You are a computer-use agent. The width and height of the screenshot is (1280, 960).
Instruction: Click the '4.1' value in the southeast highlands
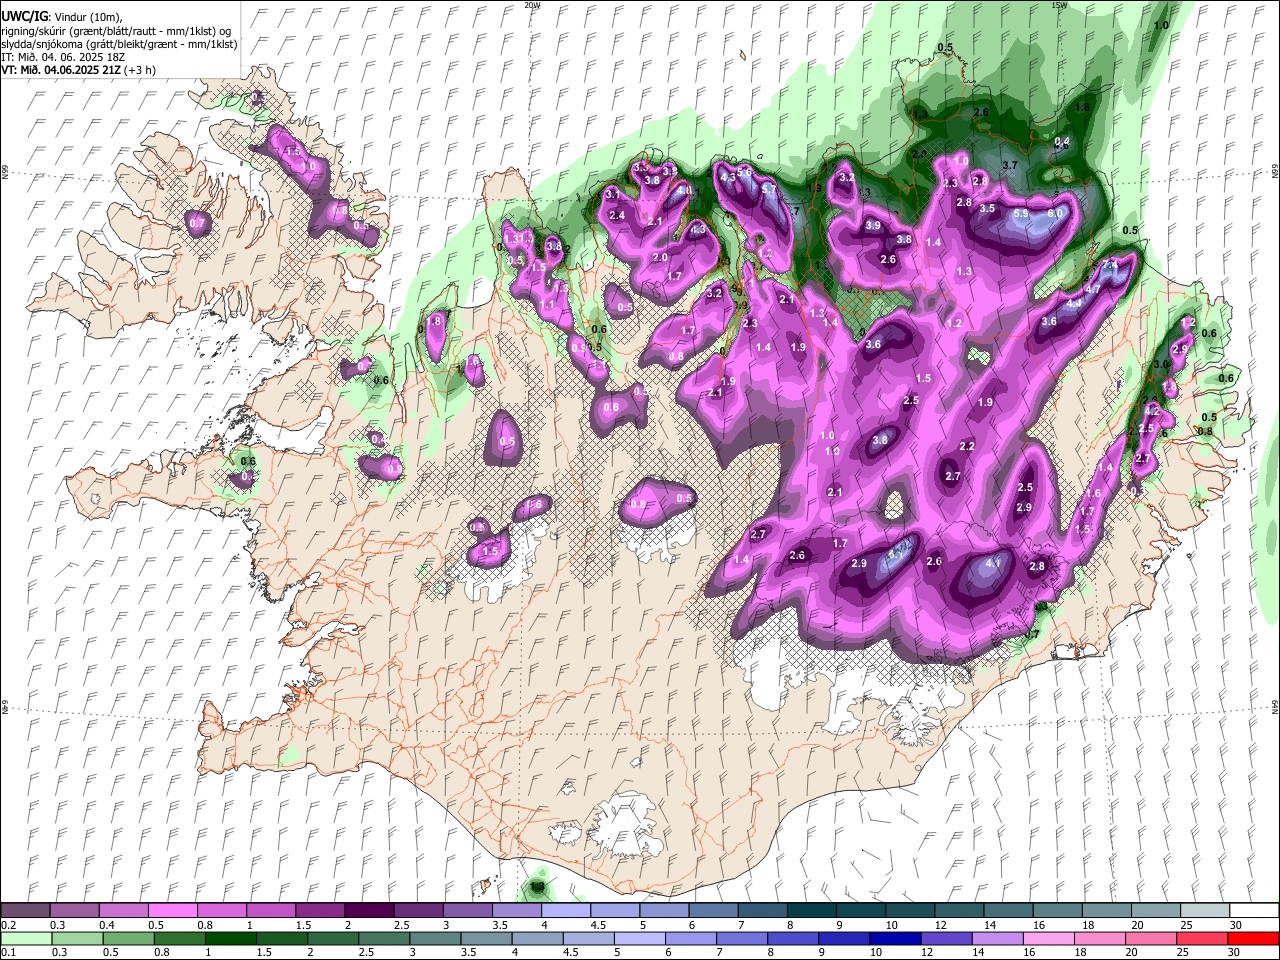(x=993, y=564)
